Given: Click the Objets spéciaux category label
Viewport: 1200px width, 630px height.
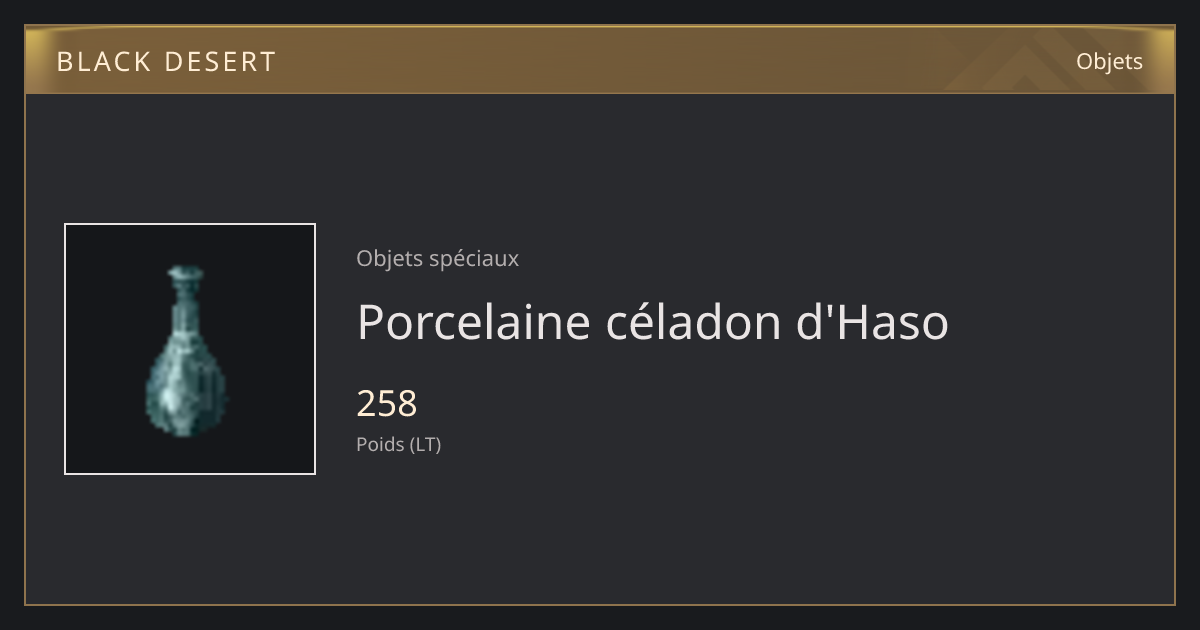Looking at the screenshot, I should click(x=437, y=258).
